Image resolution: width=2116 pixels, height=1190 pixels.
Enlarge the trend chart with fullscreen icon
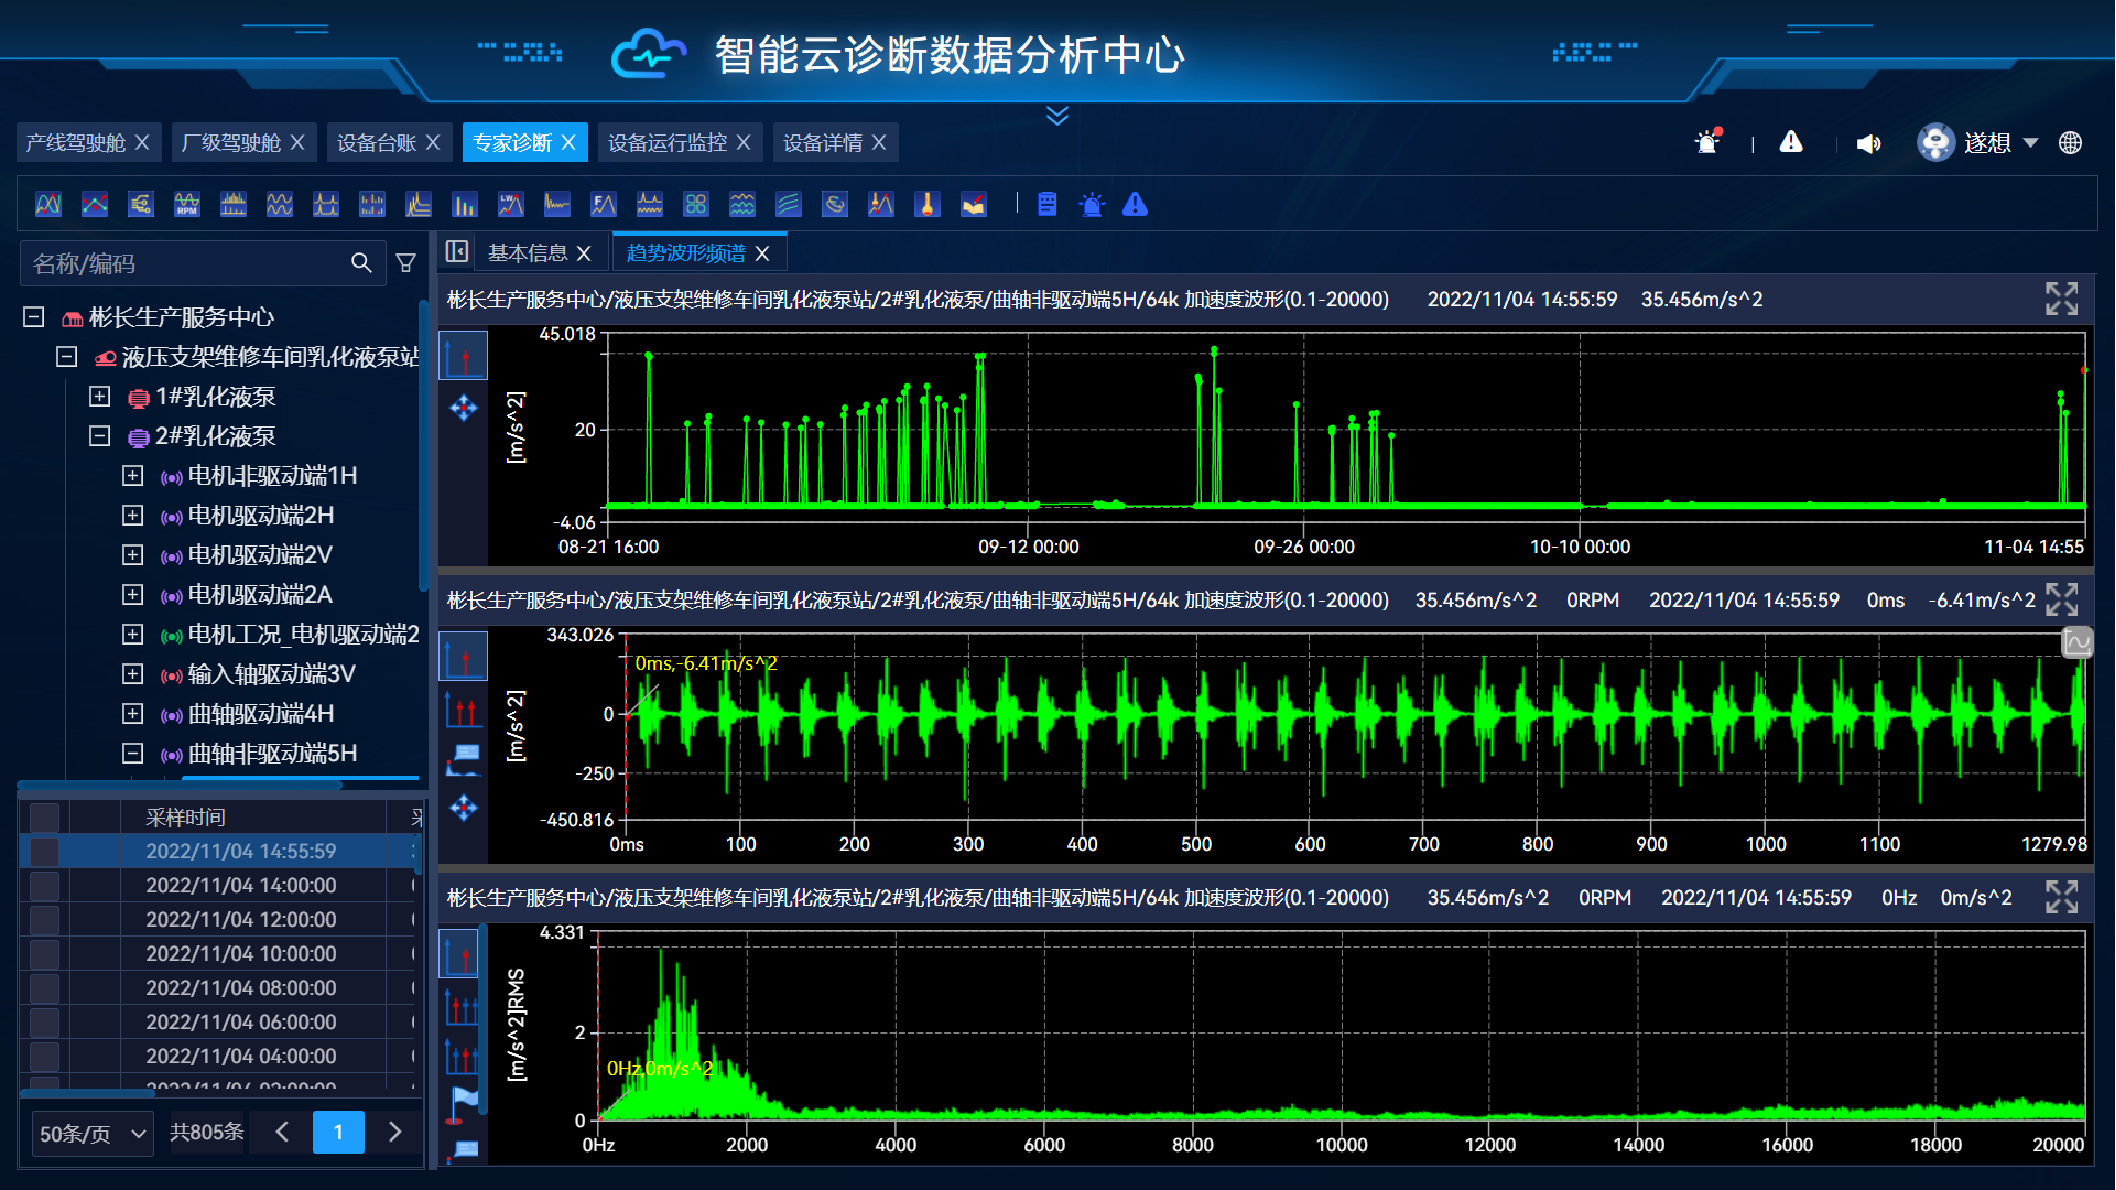tap(2061, 298)
